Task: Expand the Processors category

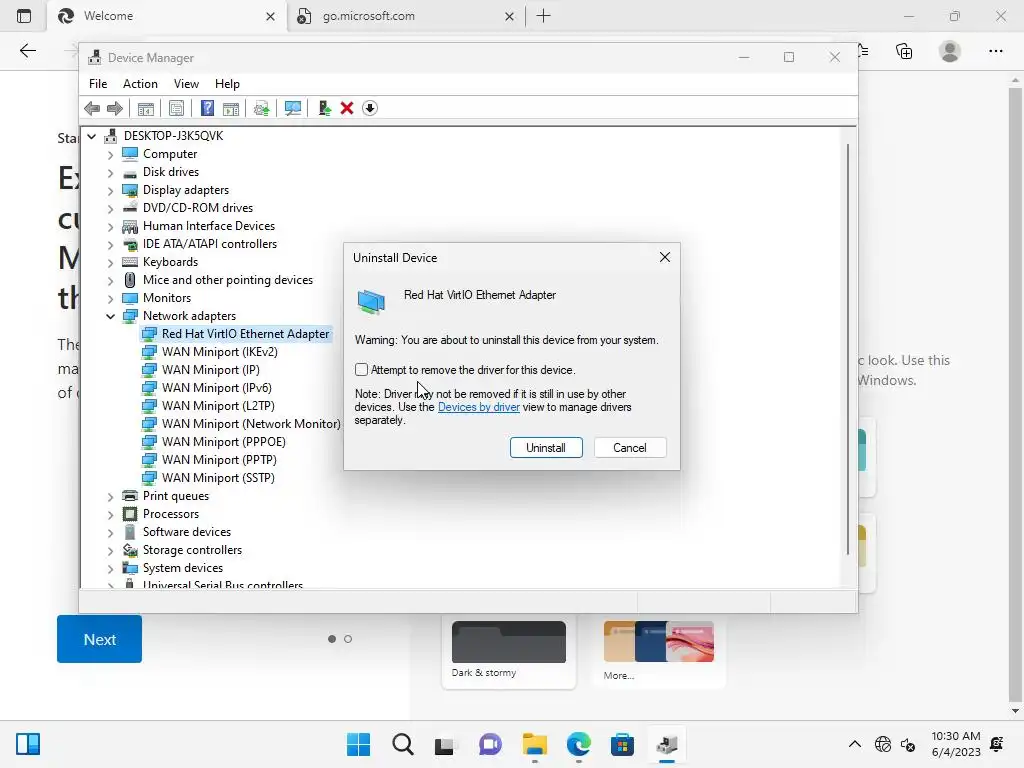Action: [x=110, y=515]
